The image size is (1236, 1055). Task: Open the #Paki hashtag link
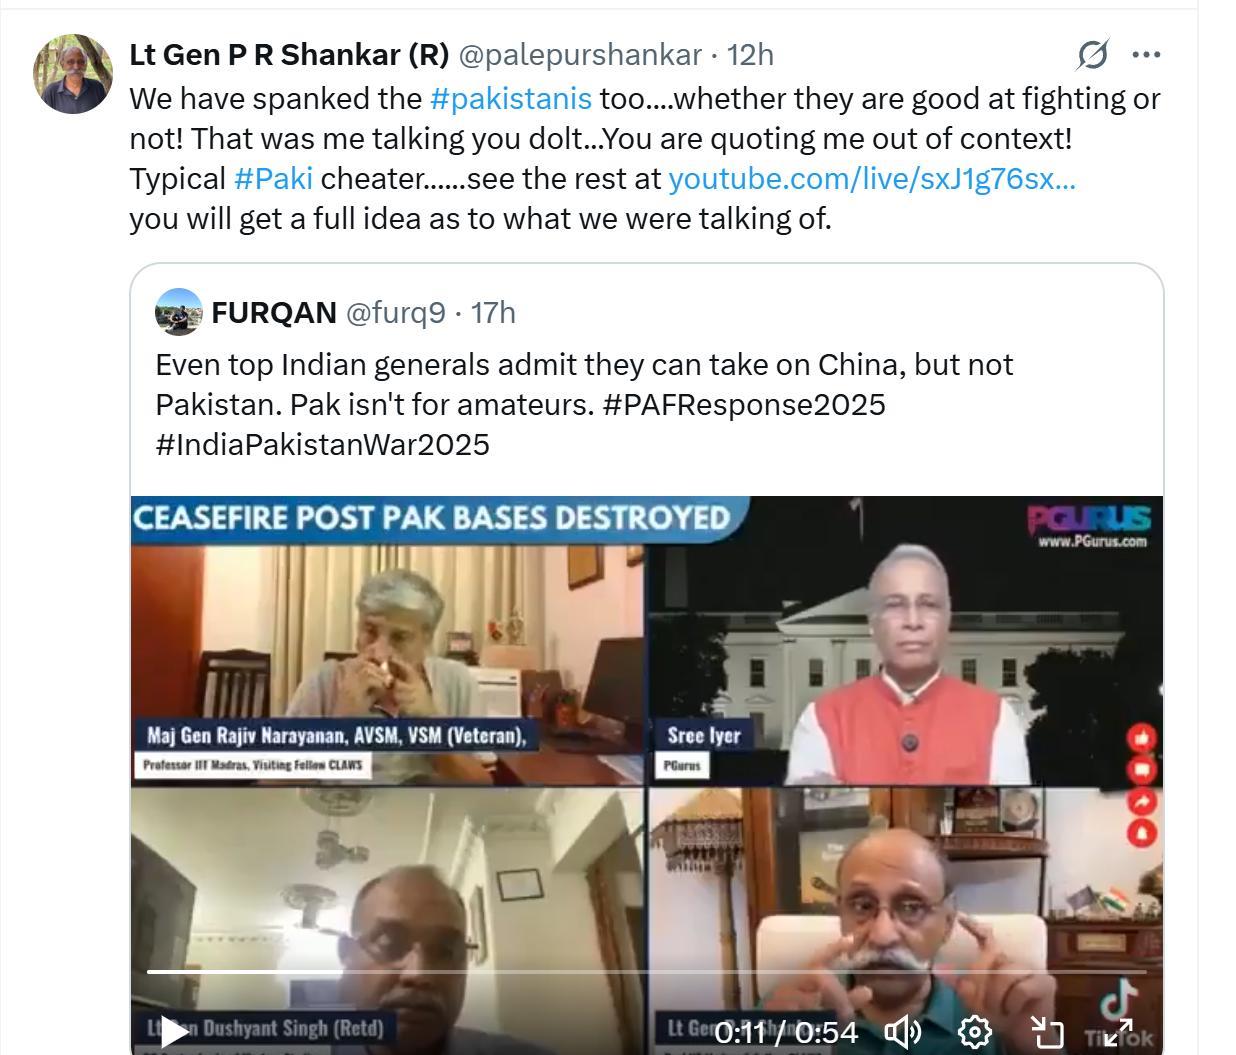click(x=273, y=178)
